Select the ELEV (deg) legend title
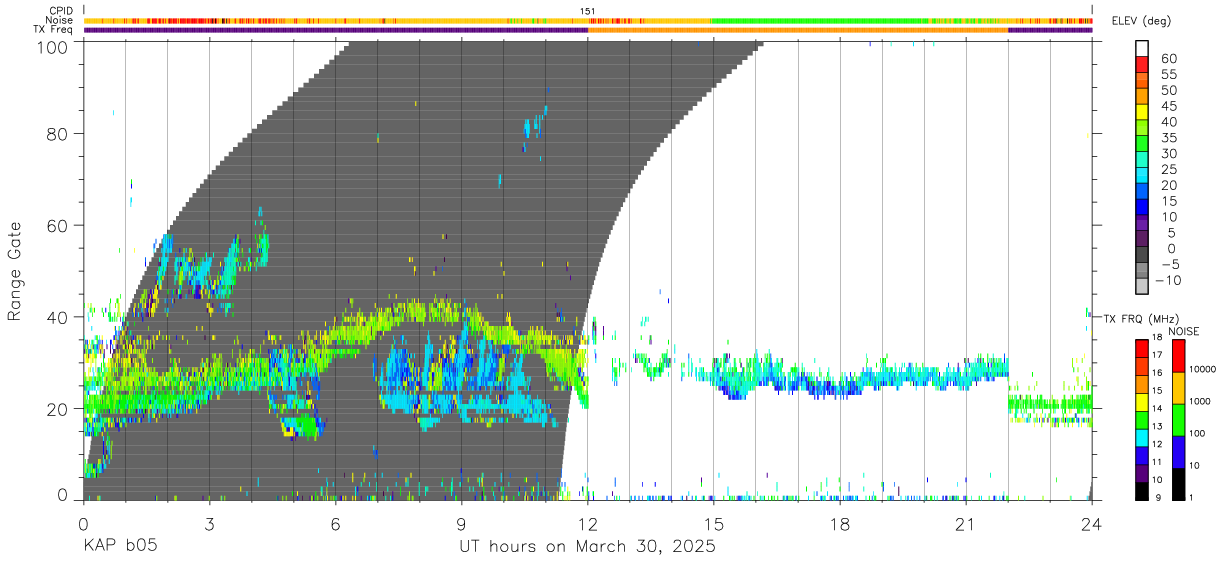1228x567 pixels. click(1141, 23)
